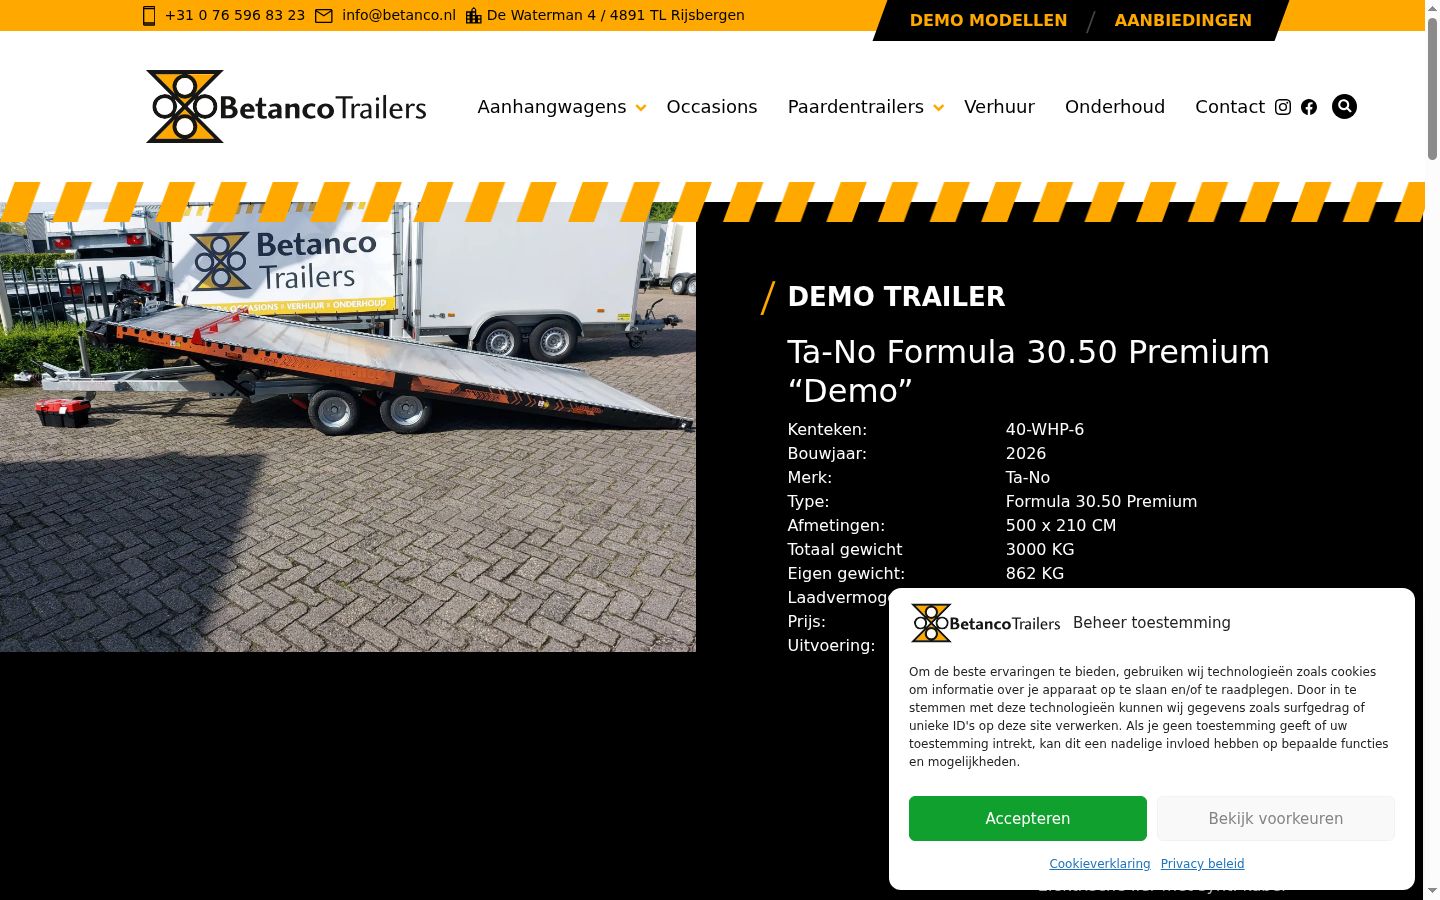Expand the Aanhangwagens submenu arrow
This screenshot has height=900, width=1440.
[x=641, y=108]
